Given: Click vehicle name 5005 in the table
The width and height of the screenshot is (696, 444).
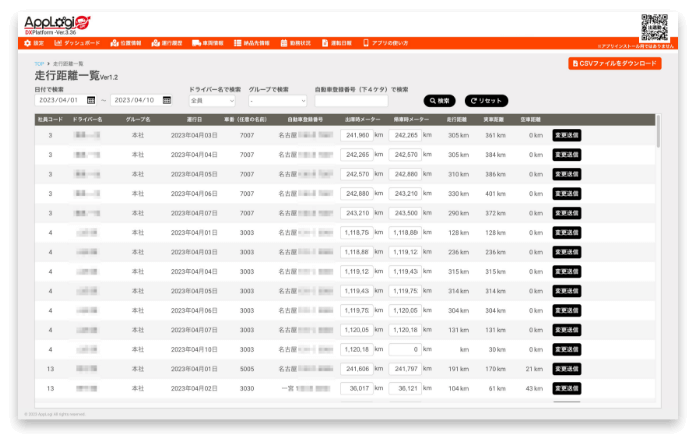Looking at the screenshot, I should [247, 369].
